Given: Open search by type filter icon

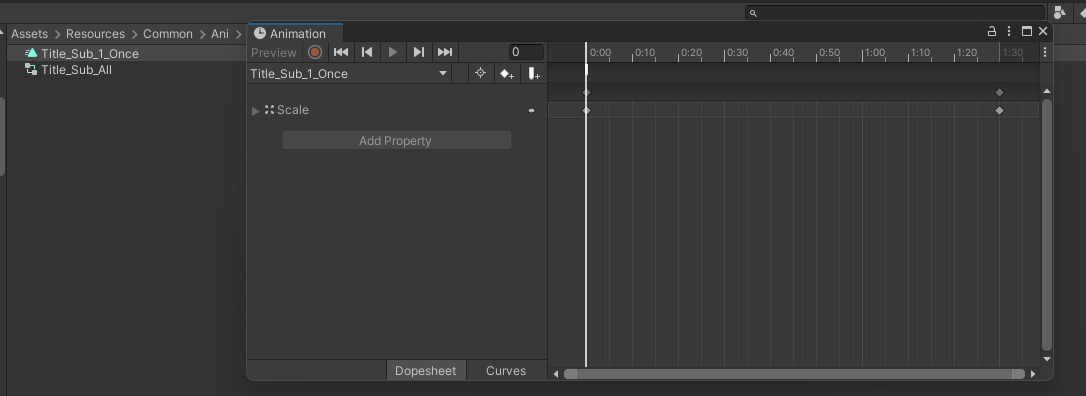Looking at the screenshot, I should tap(1059, 12).
